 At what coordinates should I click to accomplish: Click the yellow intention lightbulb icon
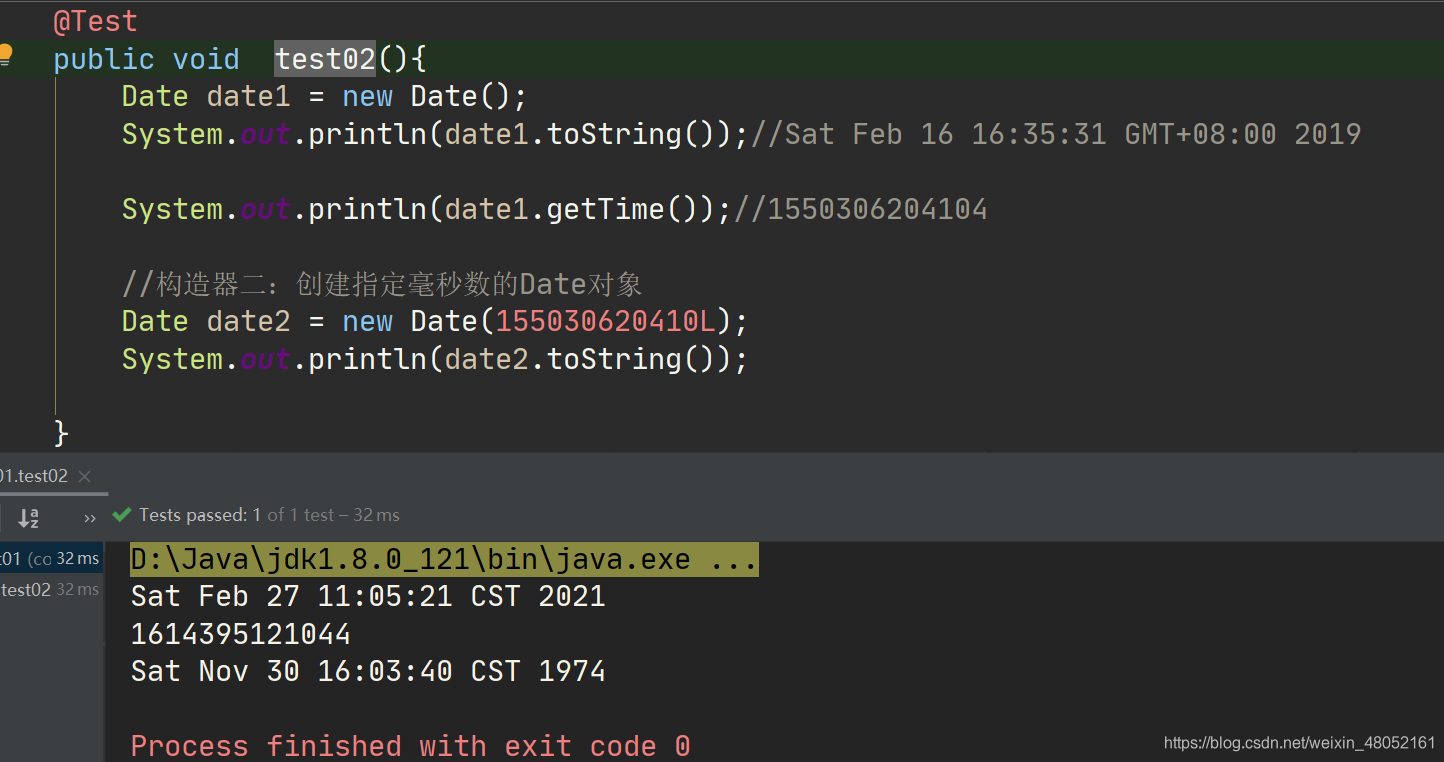click(x=5, y=54)
